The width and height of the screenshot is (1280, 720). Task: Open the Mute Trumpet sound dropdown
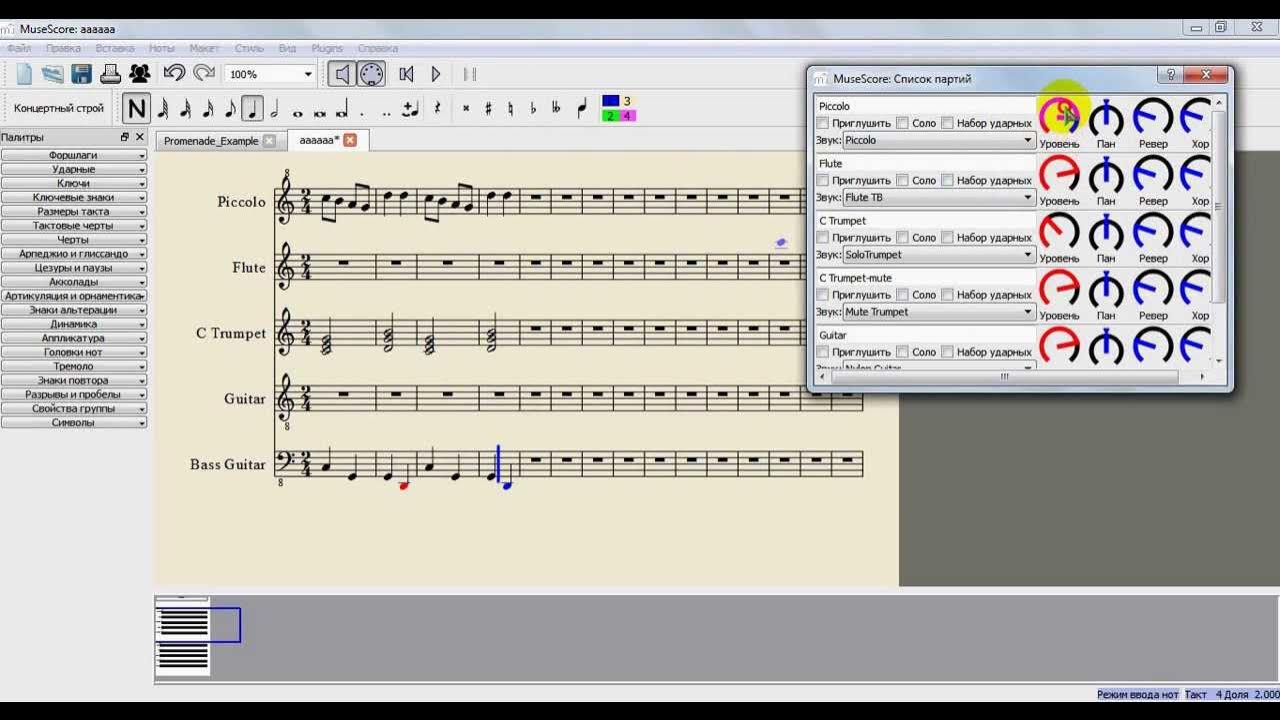point(938,311)
